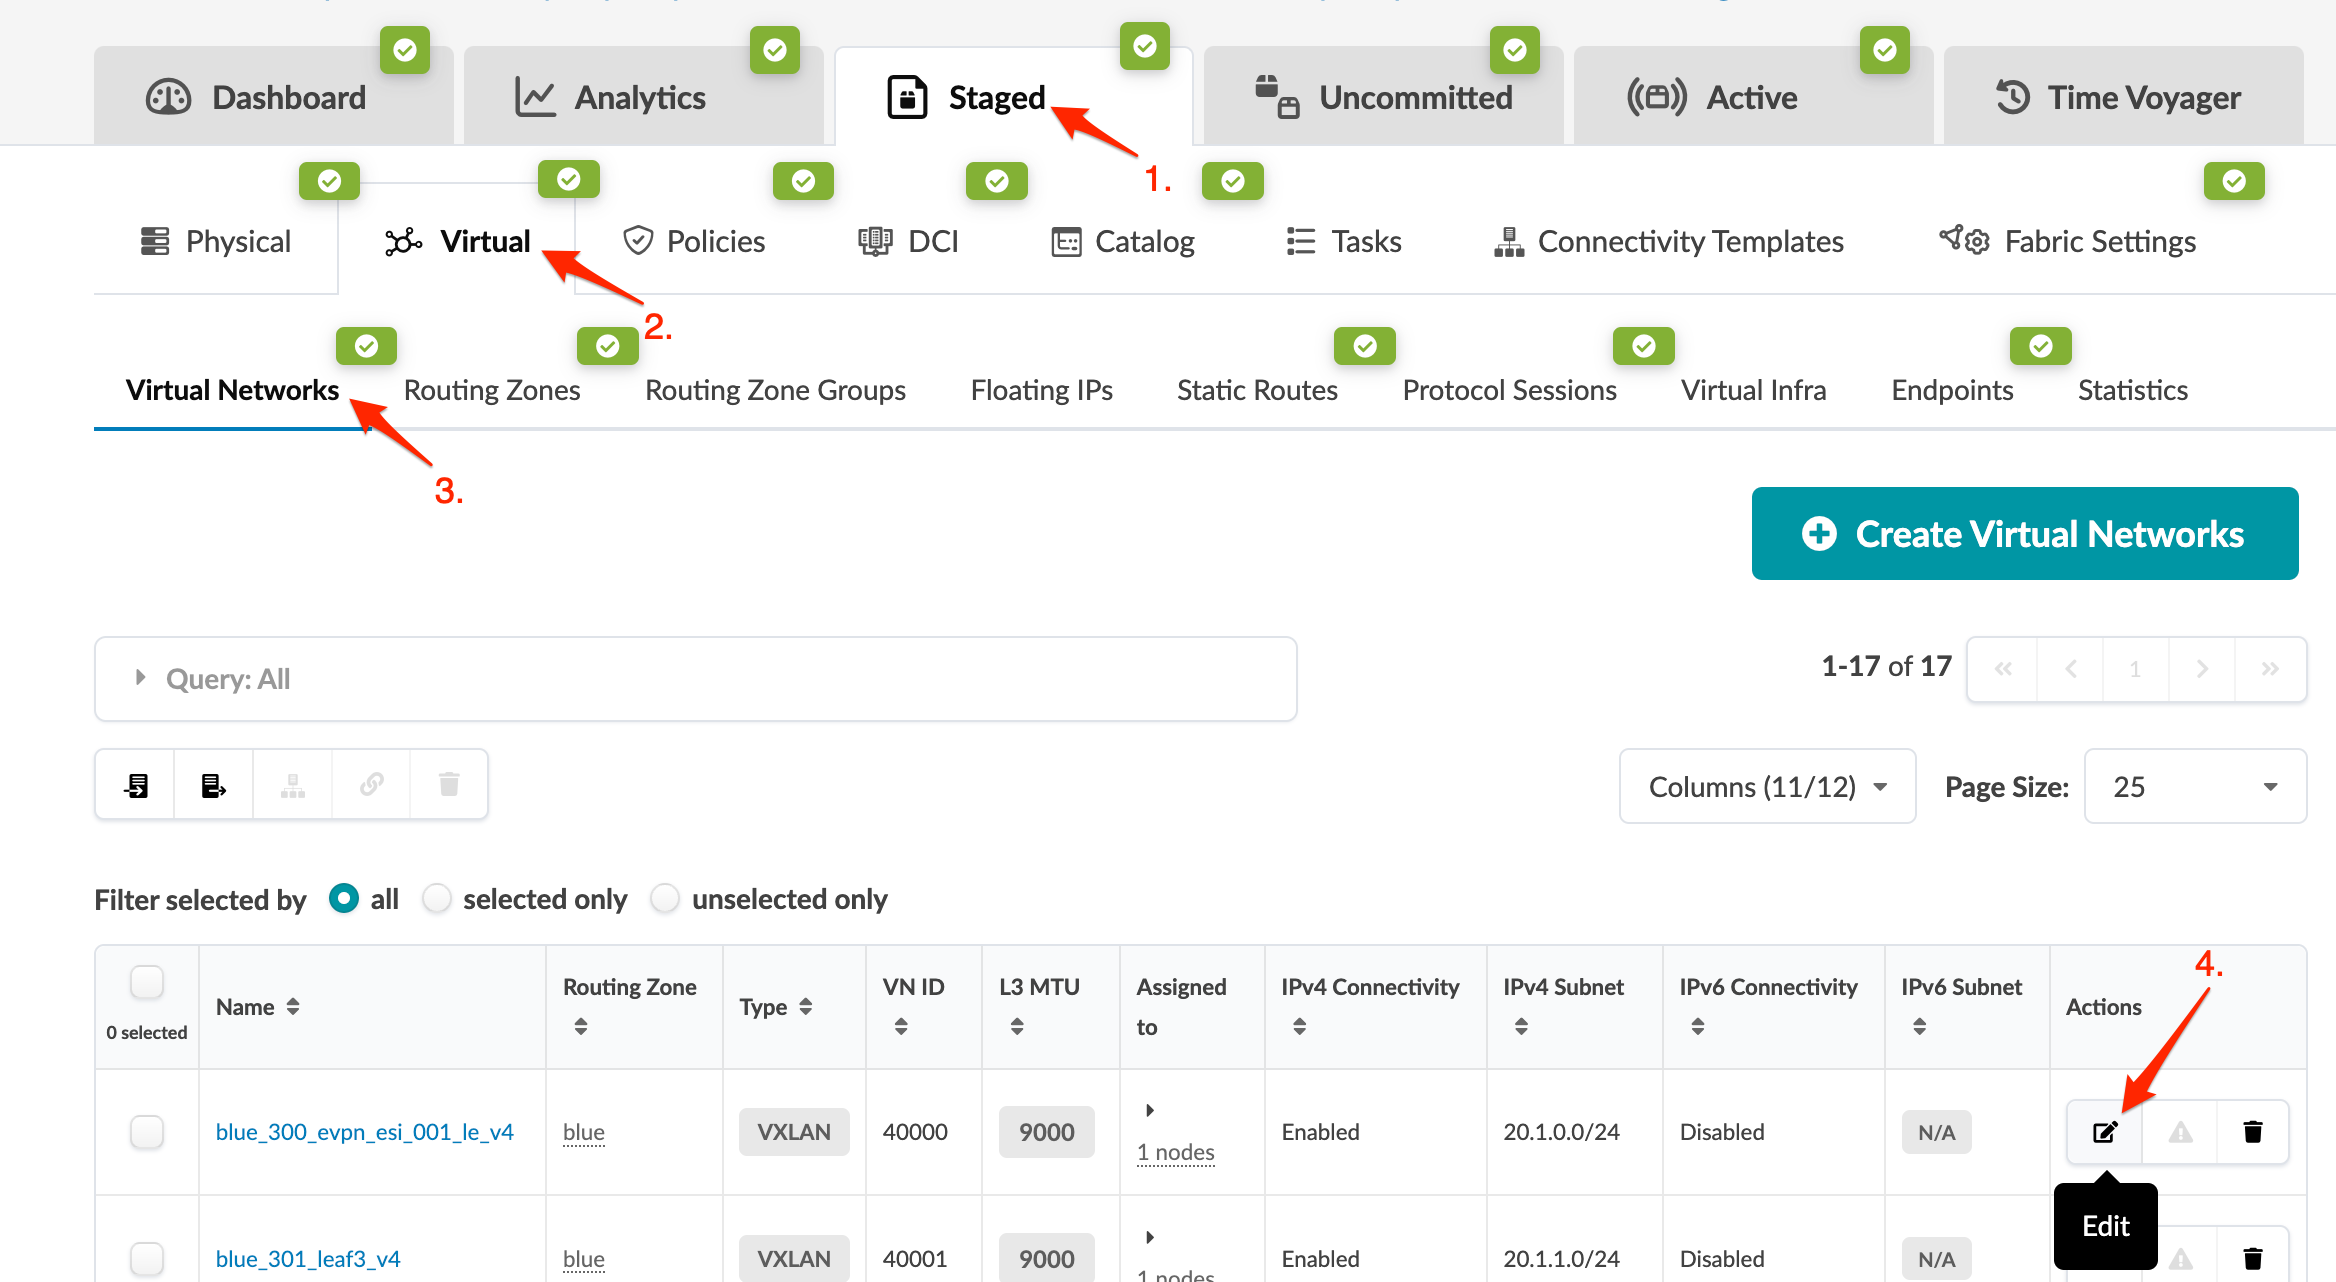Image resolution: width=2336 pixels, height=1282 pixels.
Task: Click the Edit icon for blue_300_evpn_esi_001_le_v4
Action: [2105, 1132]
